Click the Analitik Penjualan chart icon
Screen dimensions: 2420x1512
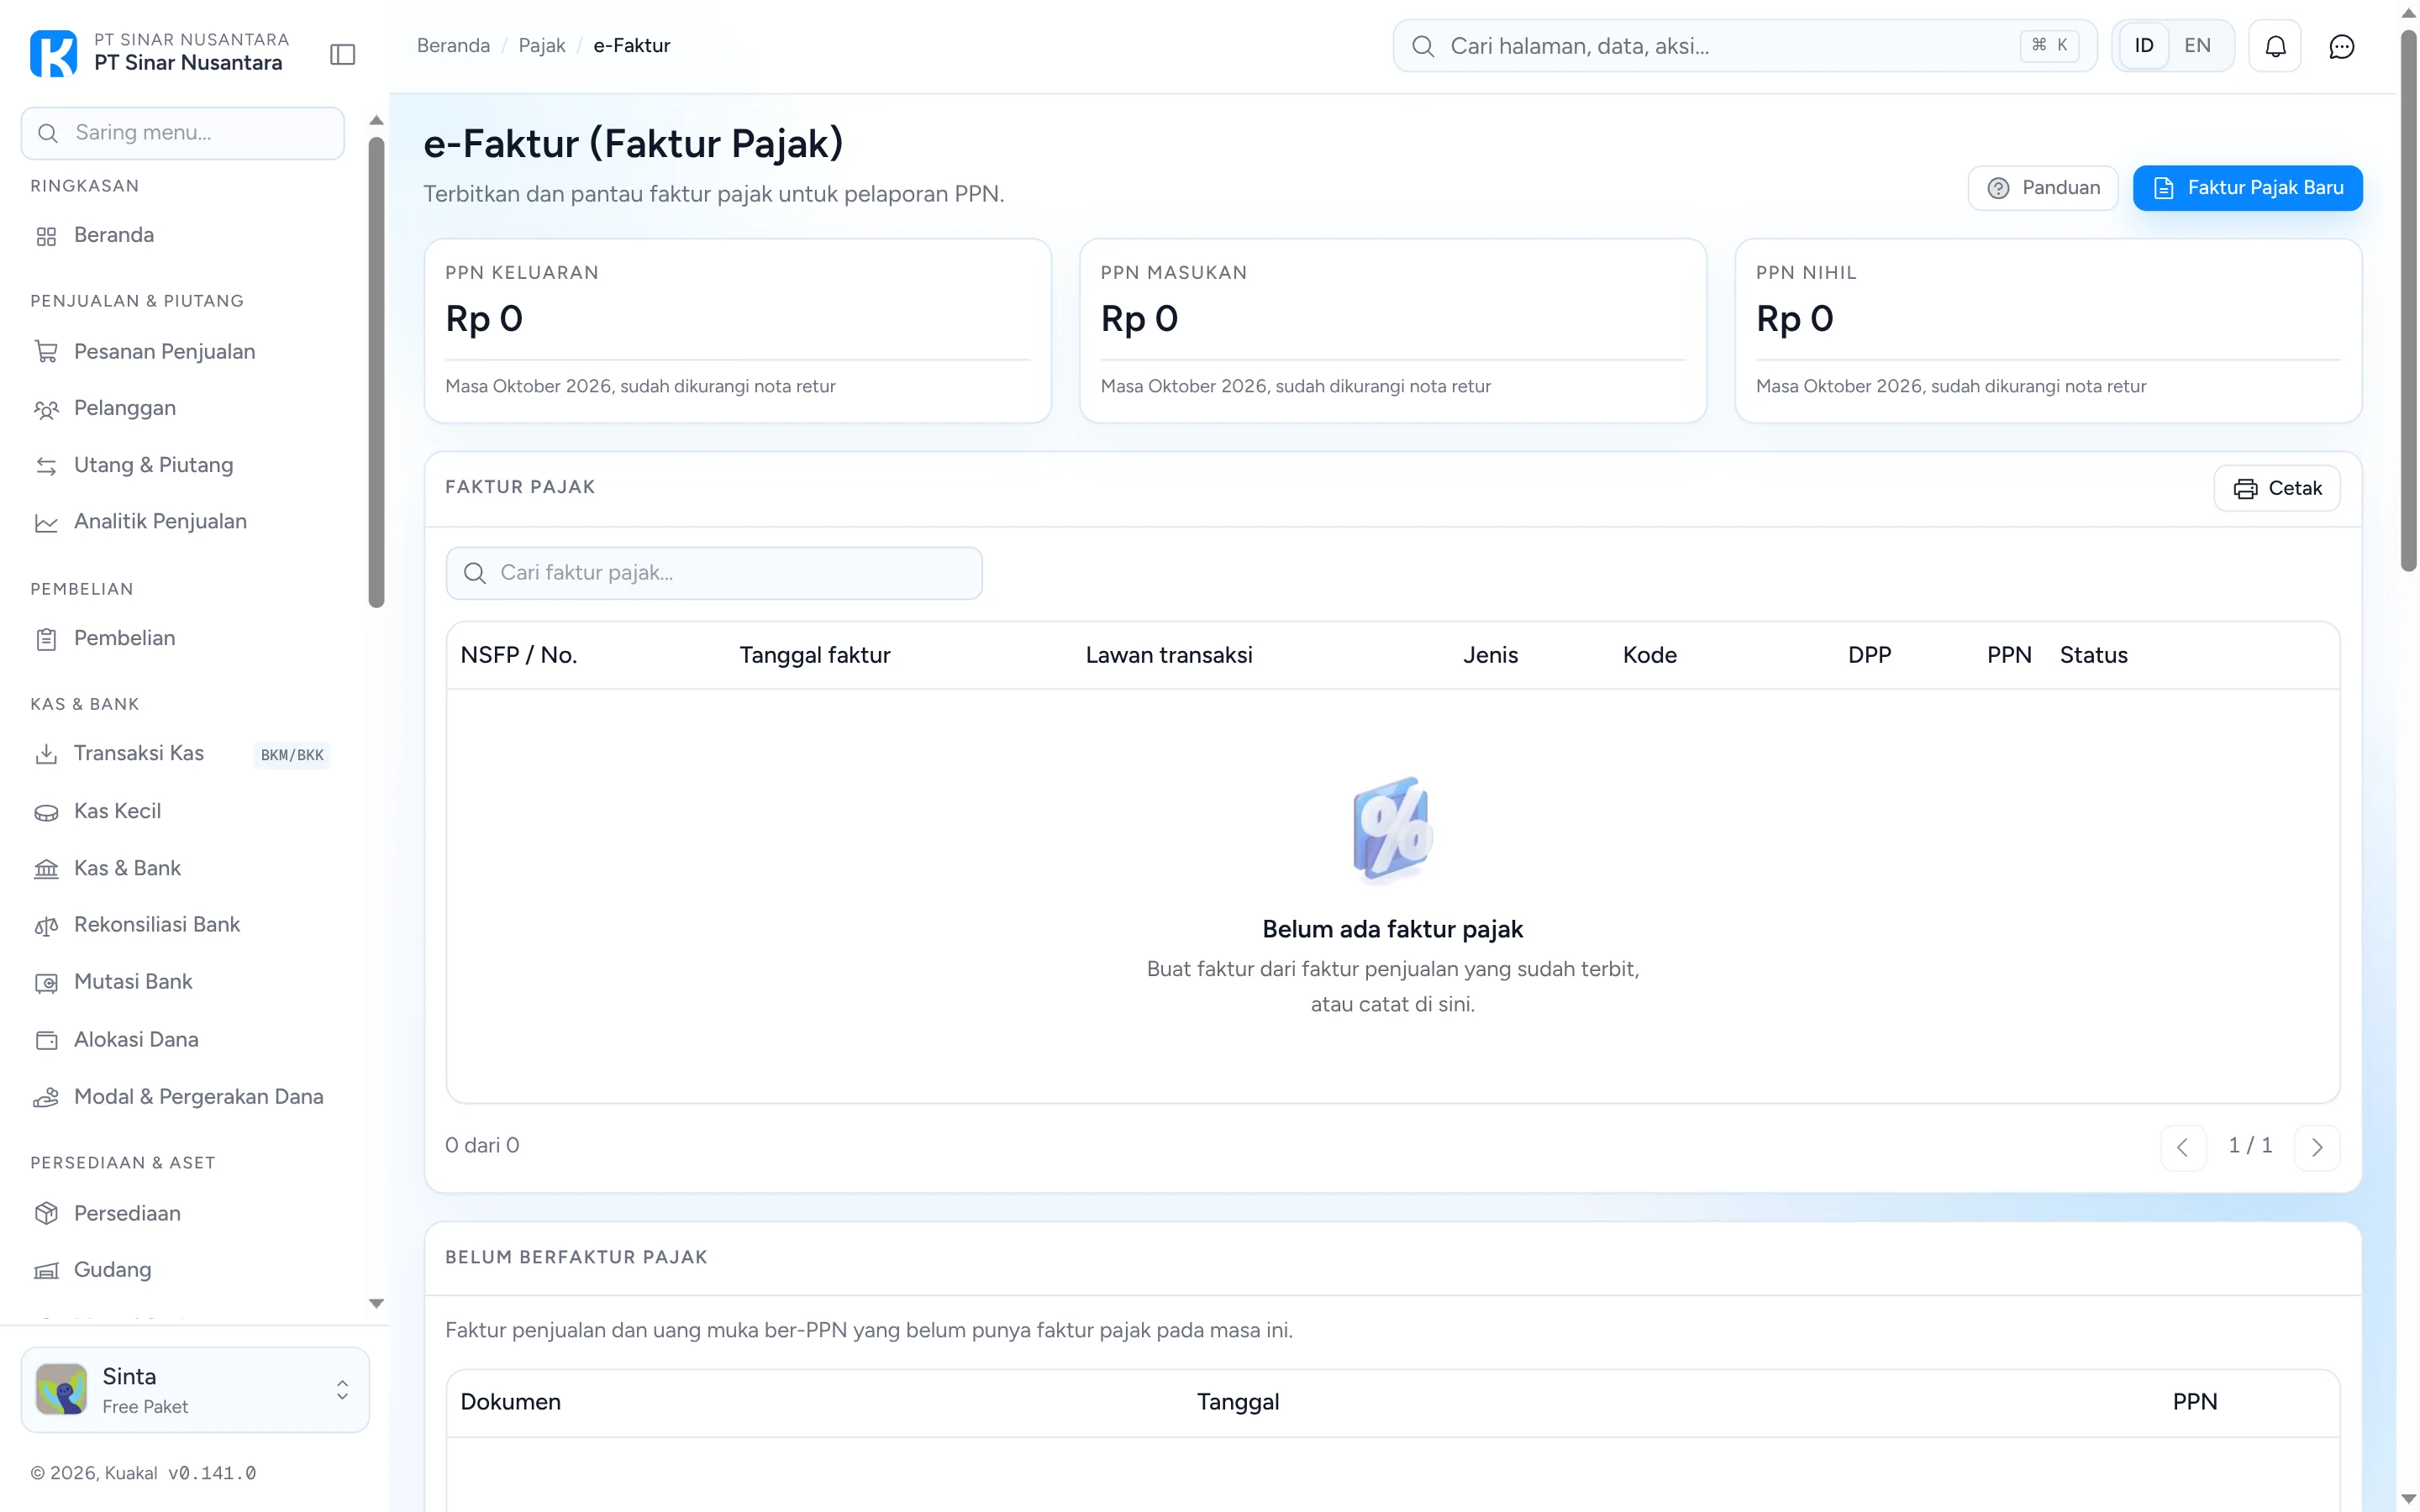[46, 522]
